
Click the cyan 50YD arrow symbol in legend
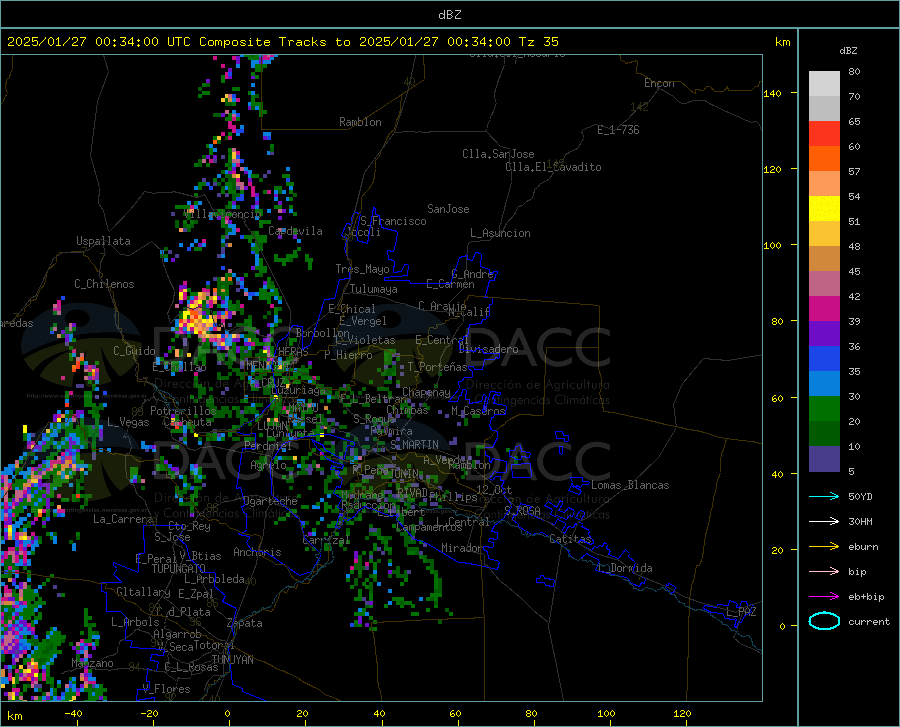coord(824,496)
